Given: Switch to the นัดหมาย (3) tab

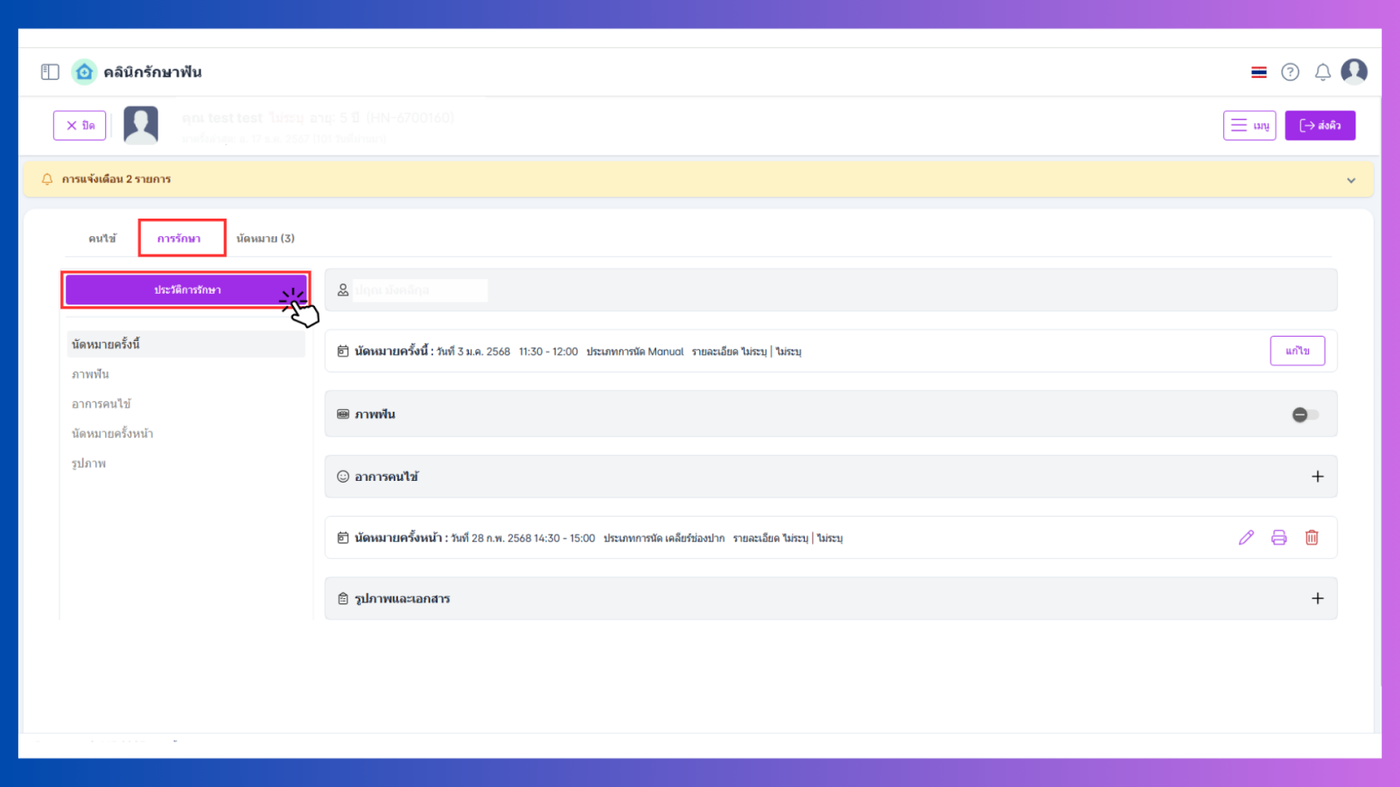Looking at the screenshot, I should tap(265, 238).
